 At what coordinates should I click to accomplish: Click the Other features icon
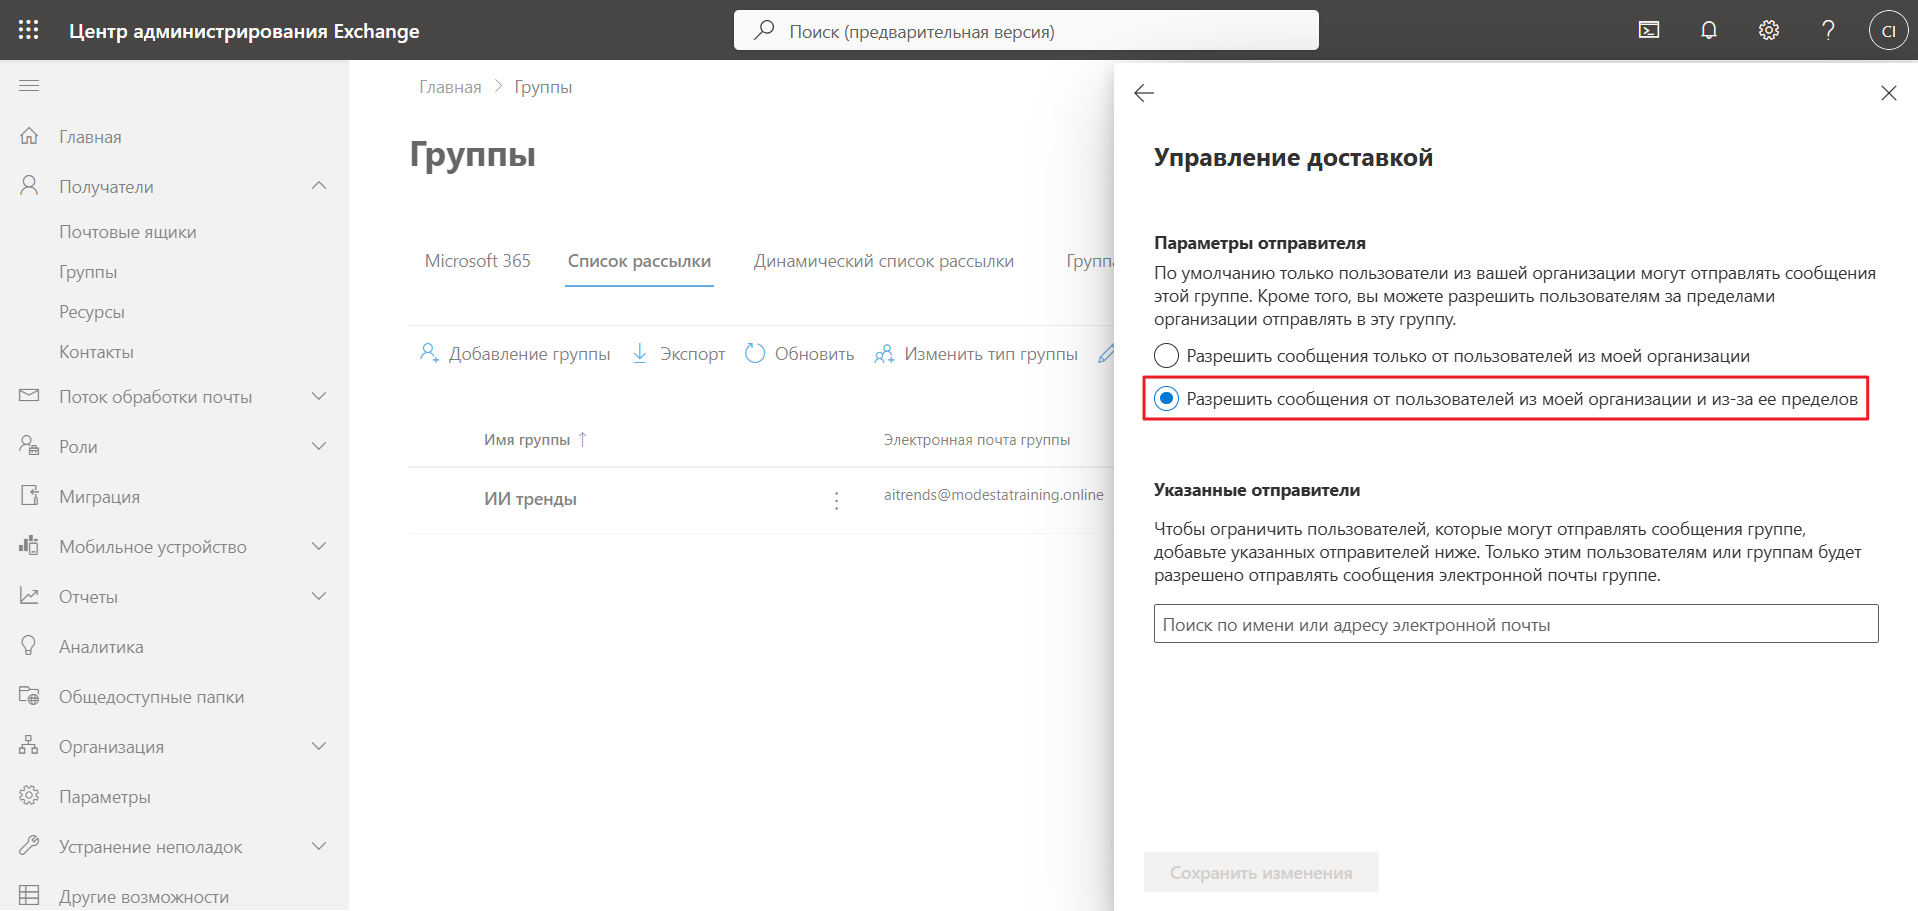[x=29, y=896]
